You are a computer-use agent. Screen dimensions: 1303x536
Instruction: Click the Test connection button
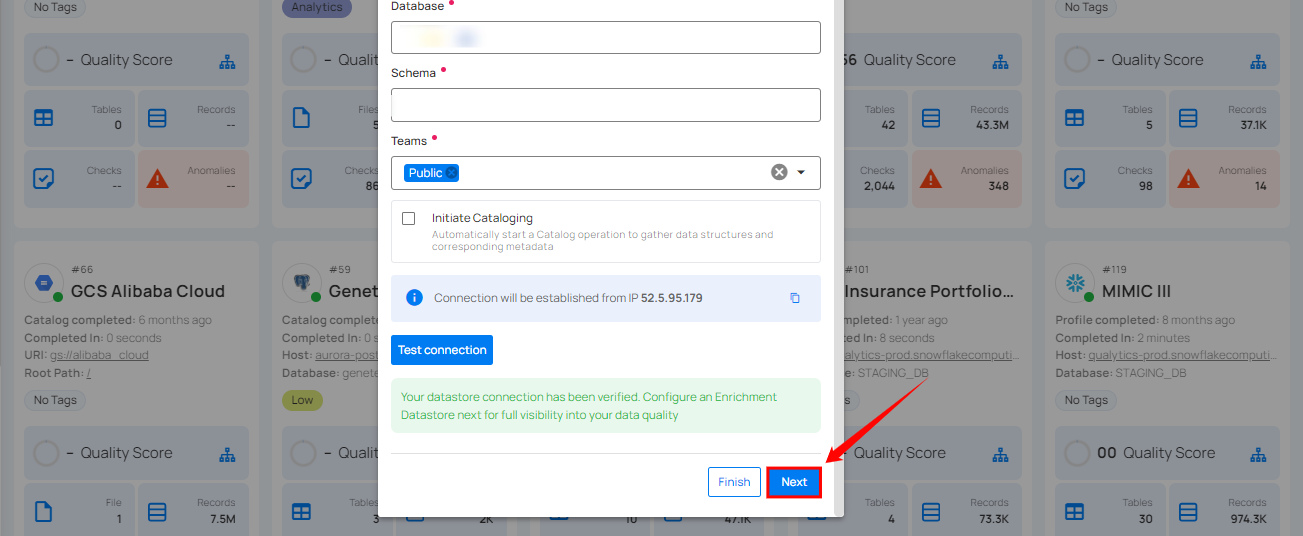(442, 350)
